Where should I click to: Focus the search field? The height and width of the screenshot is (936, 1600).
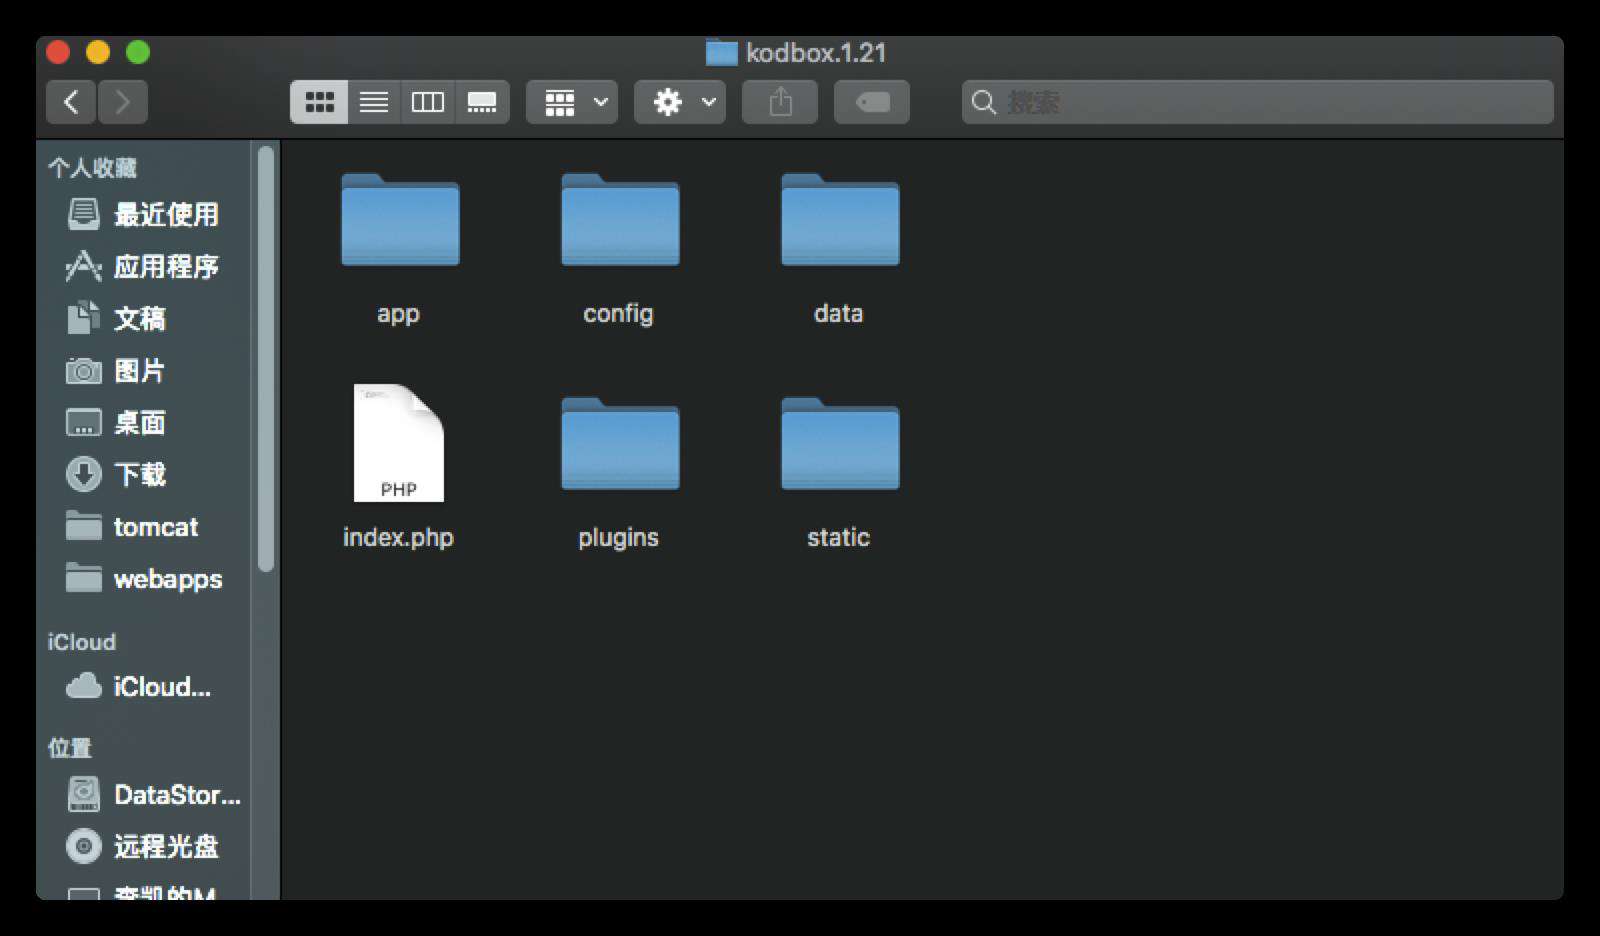point(1258,102)
